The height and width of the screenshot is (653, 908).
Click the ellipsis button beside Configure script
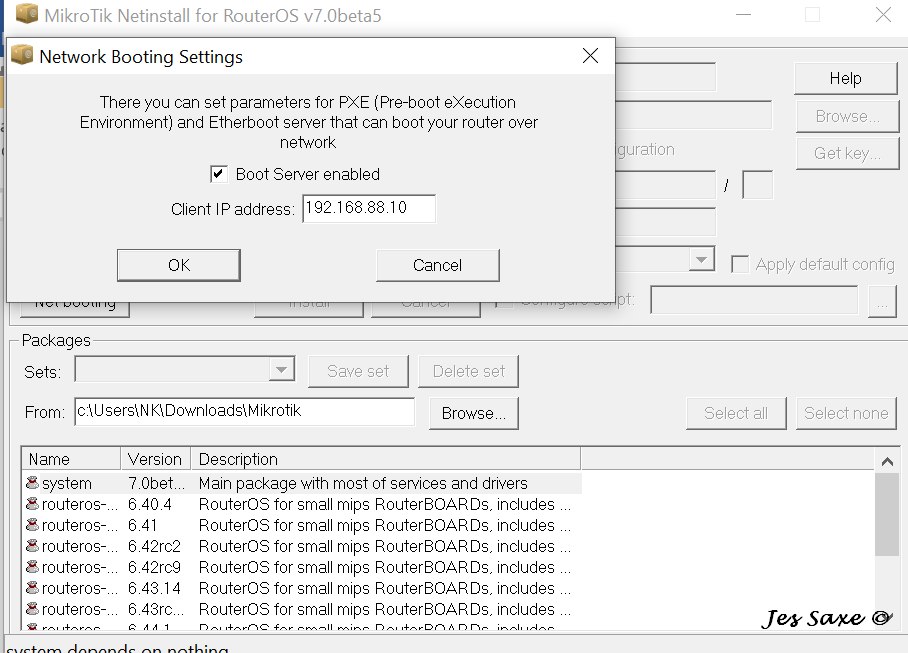[x=883, y=302]
